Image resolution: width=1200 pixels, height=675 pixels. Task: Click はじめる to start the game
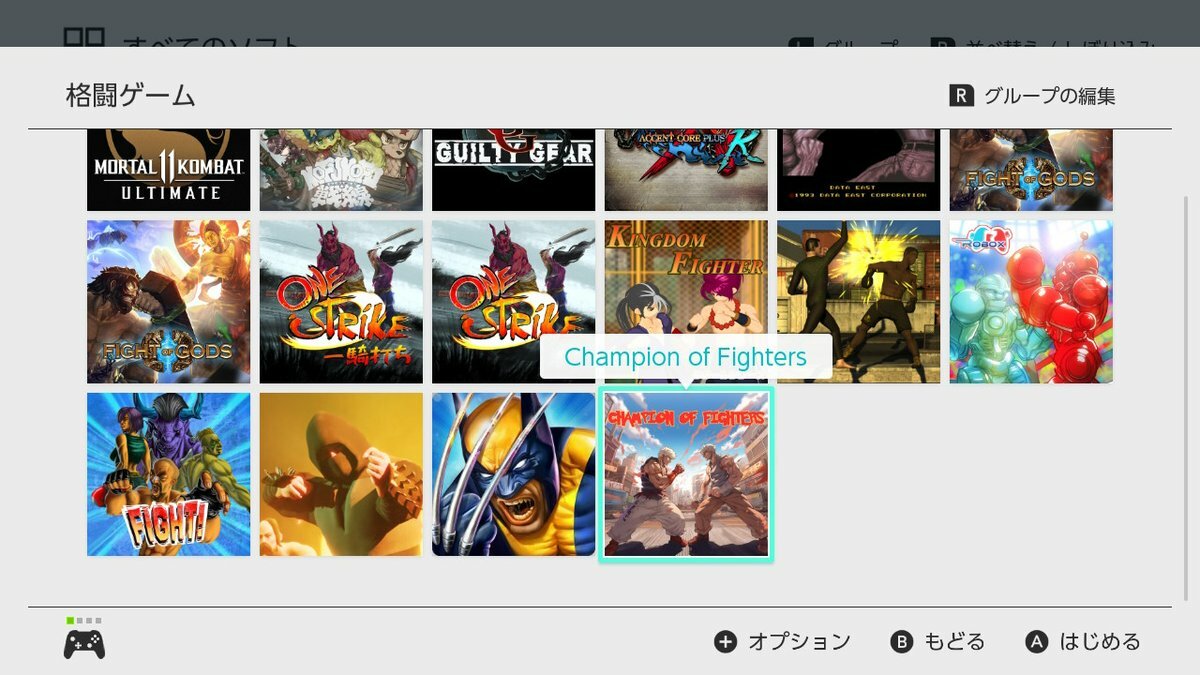pos(1083,642)
